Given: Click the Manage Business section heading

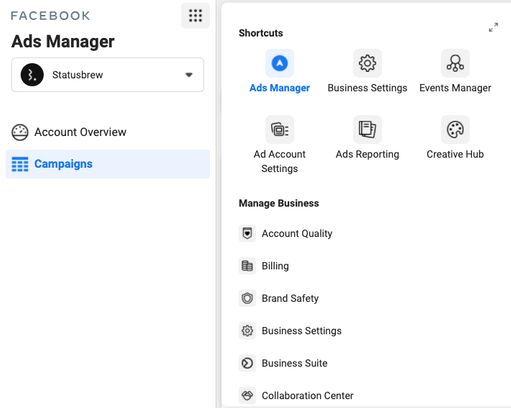Looking at the screenshot, I should click(x=279, y=203).
